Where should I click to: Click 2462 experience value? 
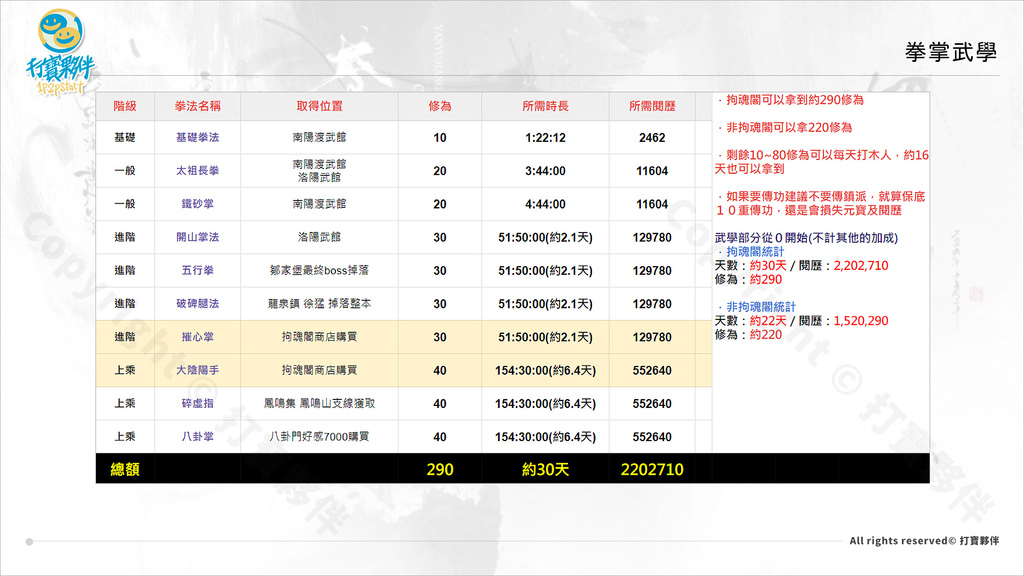652,138
